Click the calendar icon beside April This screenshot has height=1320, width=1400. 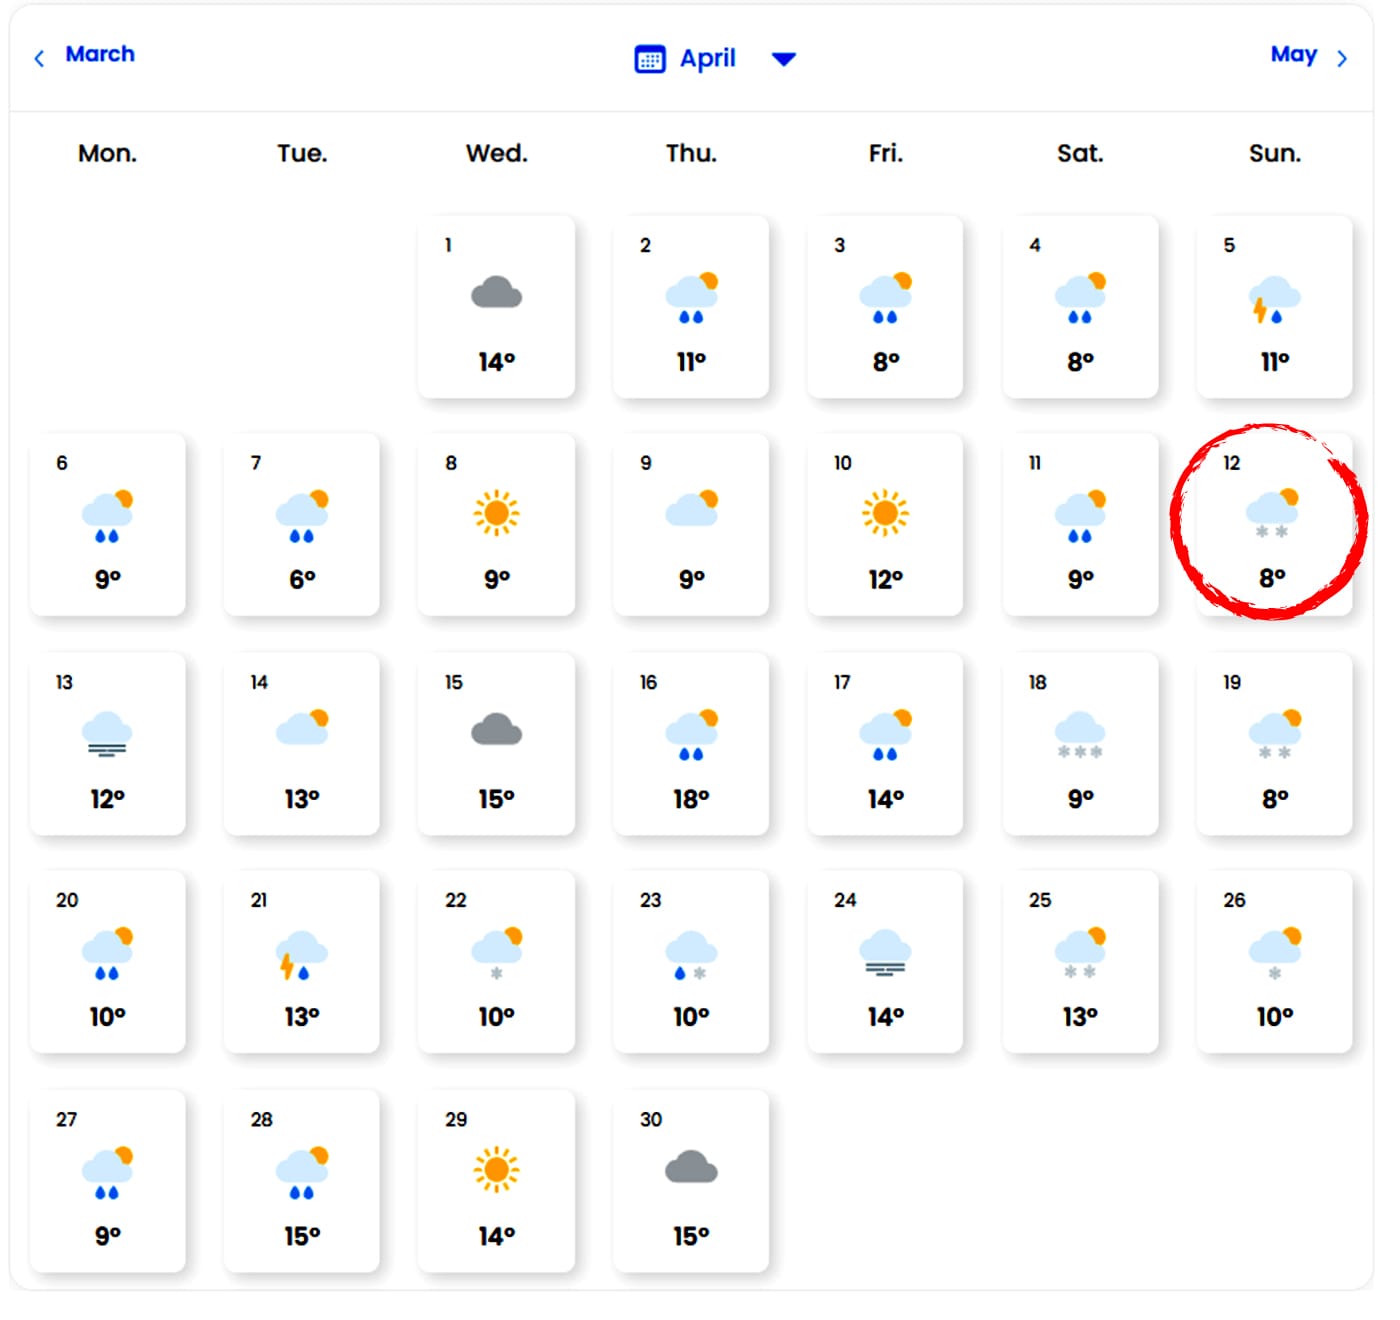click(650, 59)
